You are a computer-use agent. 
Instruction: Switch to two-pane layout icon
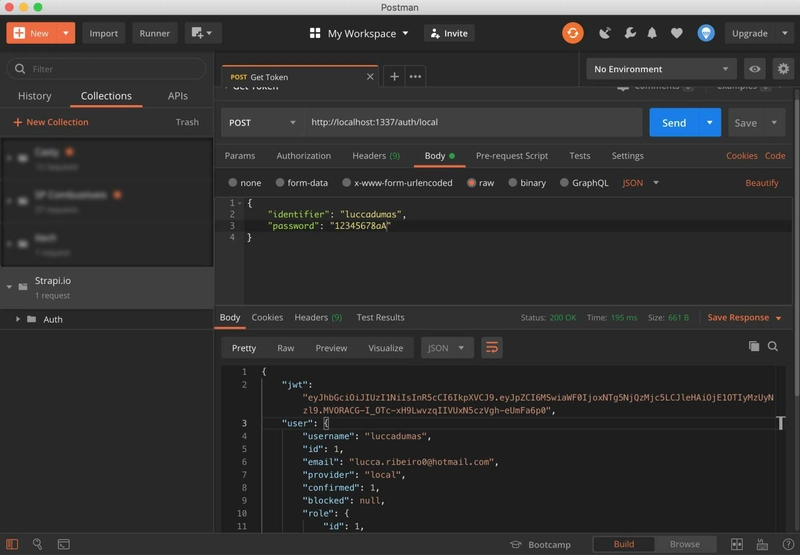[737, 544]
